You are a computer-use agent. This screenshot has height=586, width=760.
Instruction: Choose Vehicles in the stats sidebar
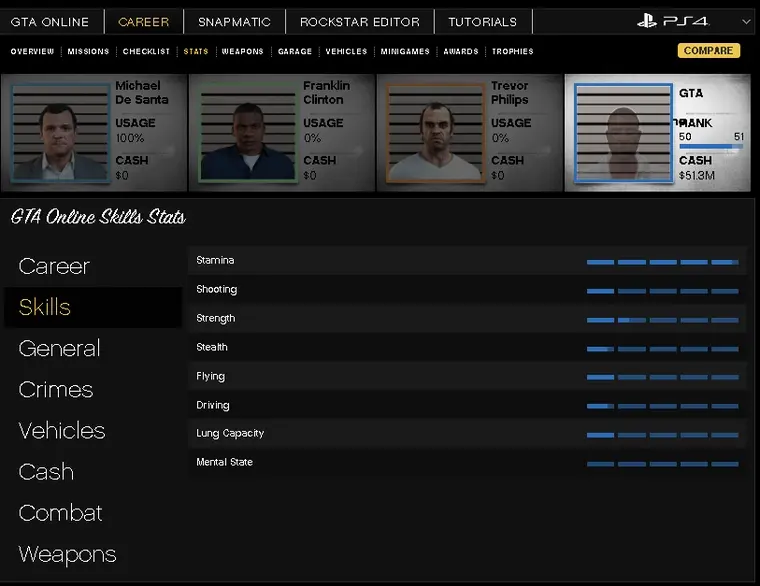[62, 430]
